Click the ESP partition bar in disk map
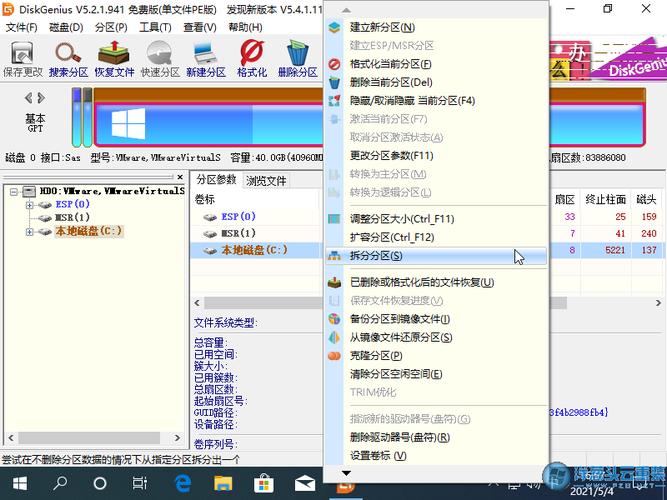This screenshot has width=667, height=500. tap(77, 117)
